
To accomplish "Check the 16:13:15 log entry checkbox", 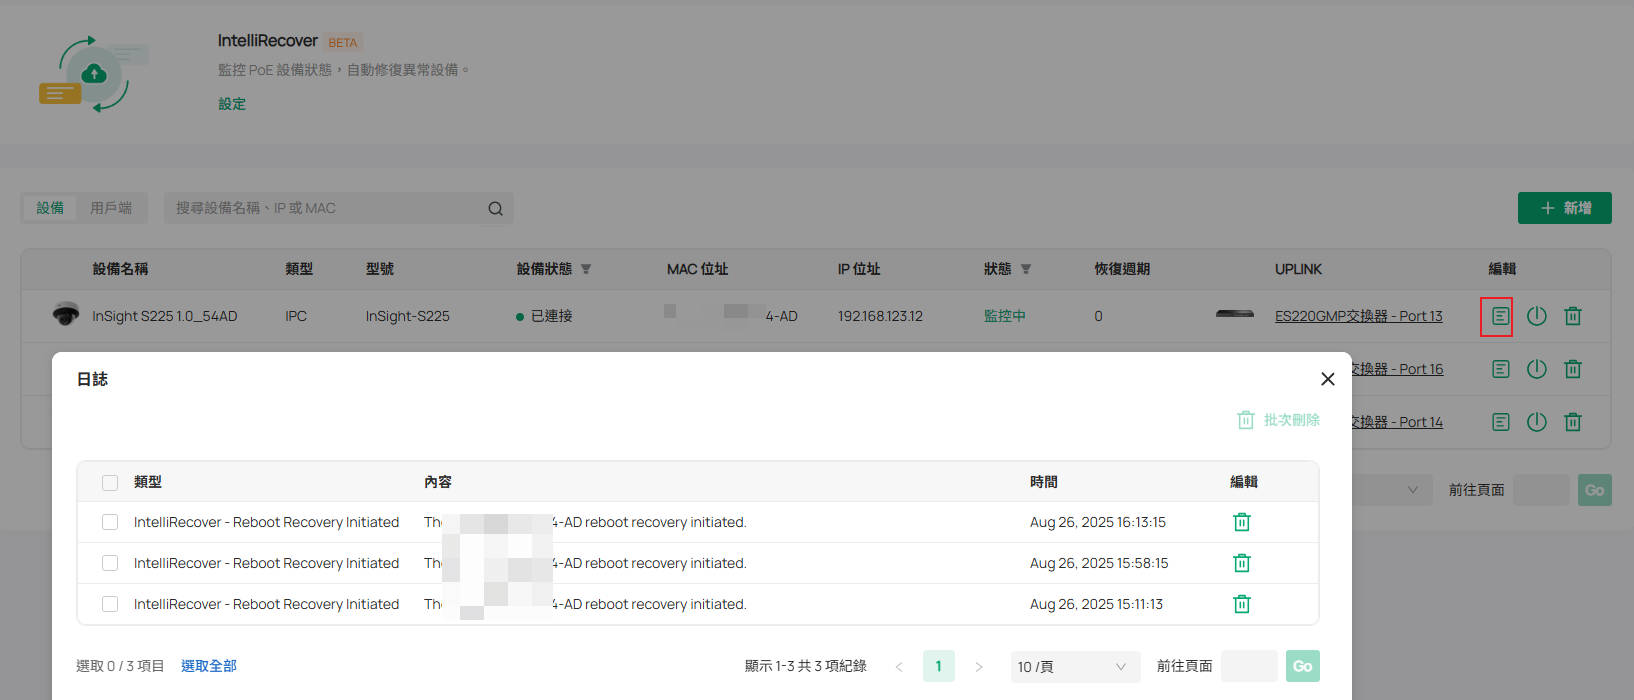I will click(x=110, y=522).
